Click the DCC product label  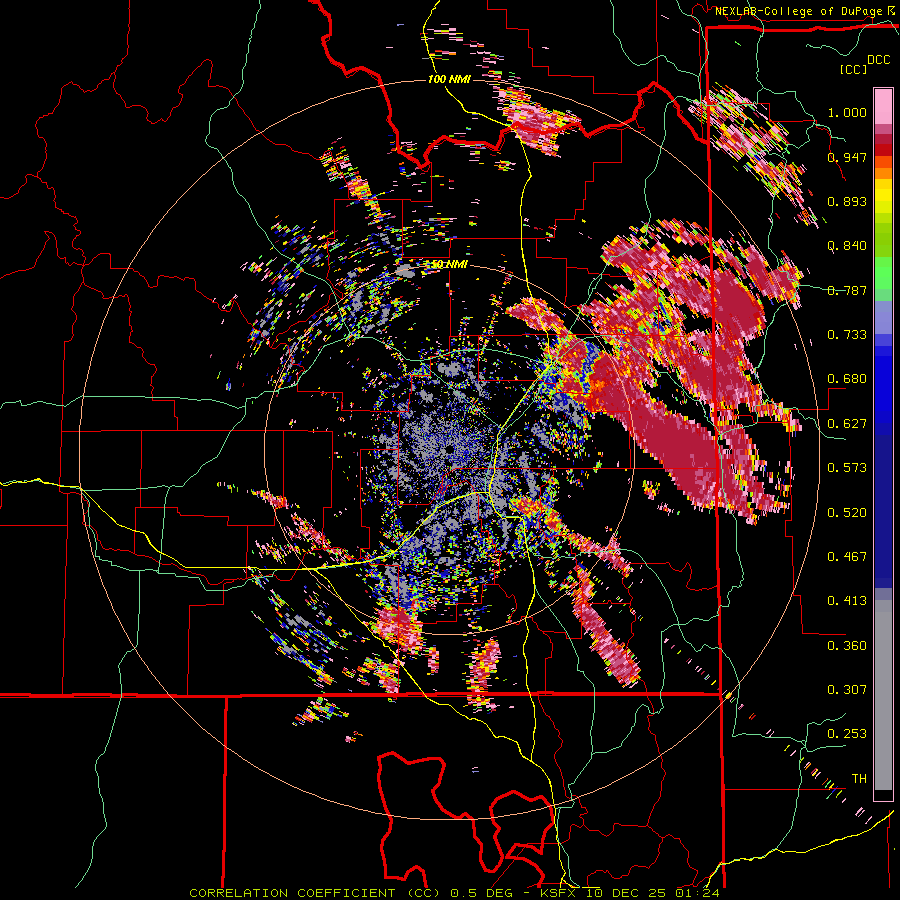878,60
